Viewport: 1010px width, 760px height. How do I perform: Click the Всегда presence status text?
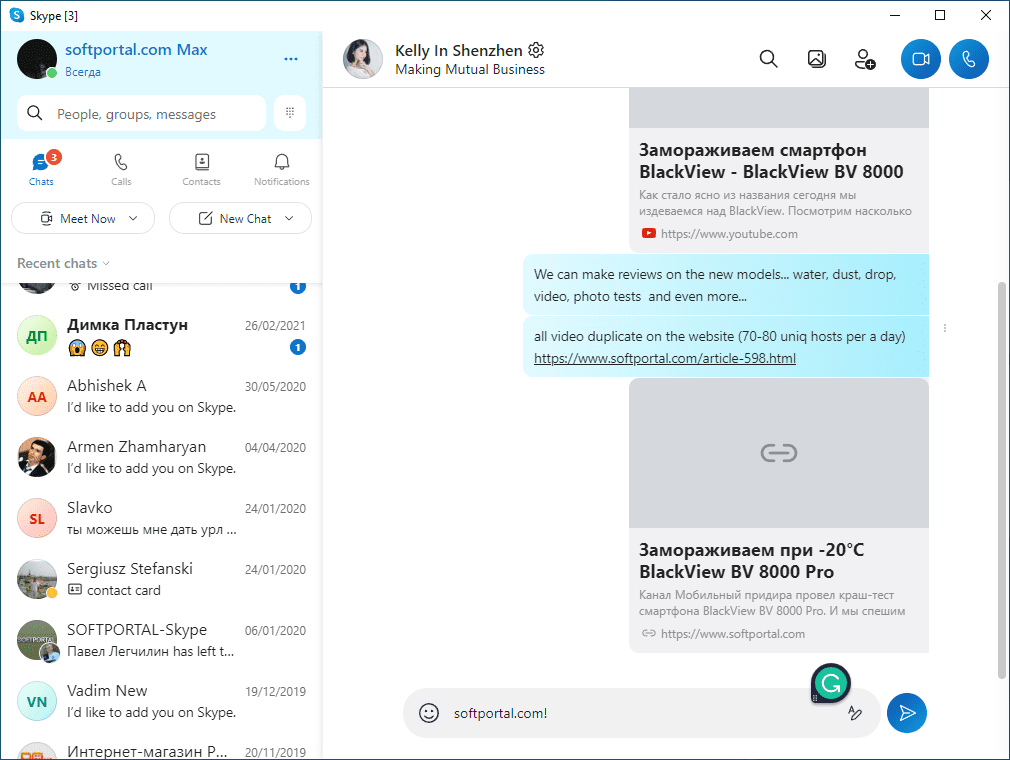[x=82, y=72]
